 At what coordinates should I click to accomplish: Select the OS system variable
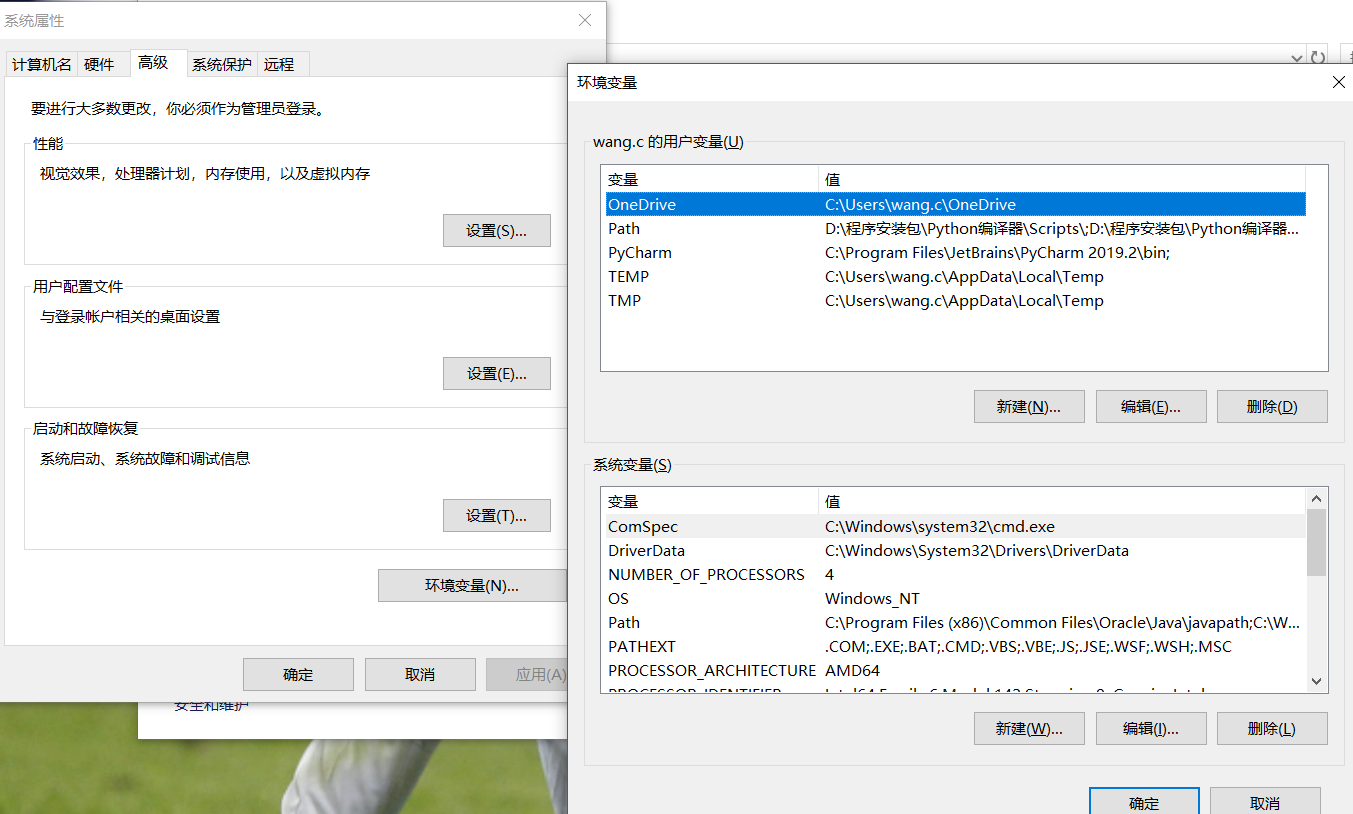point(955,598)
